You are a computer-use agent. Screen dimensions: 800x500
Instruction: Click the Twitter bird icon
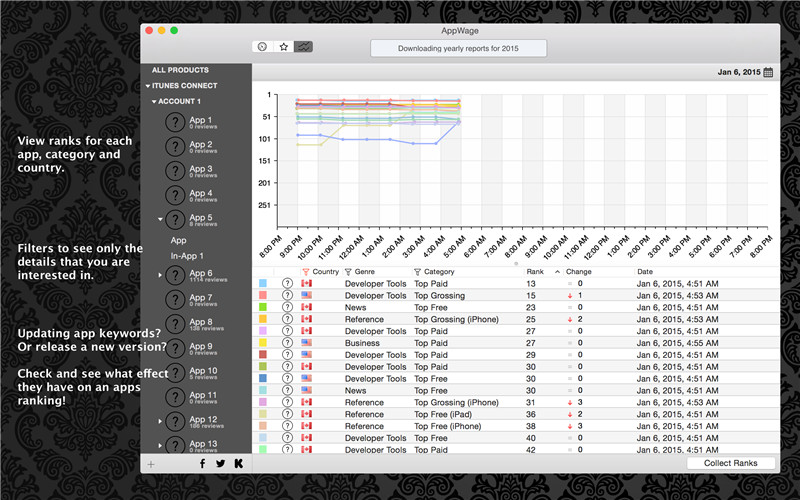[x=221, y=463]
